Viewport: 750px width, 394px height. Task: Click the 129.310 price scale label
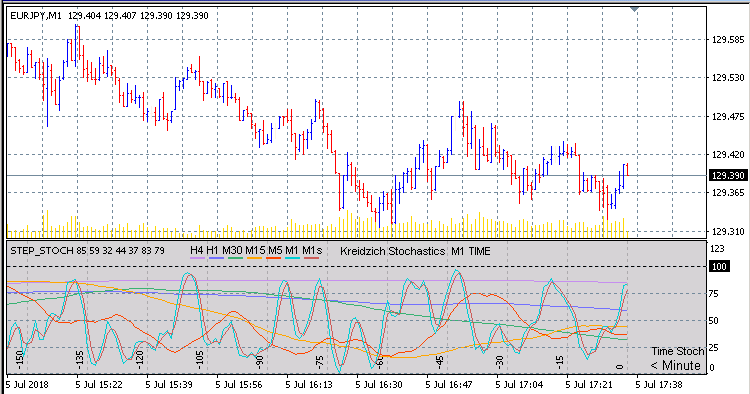coord(728,231)
